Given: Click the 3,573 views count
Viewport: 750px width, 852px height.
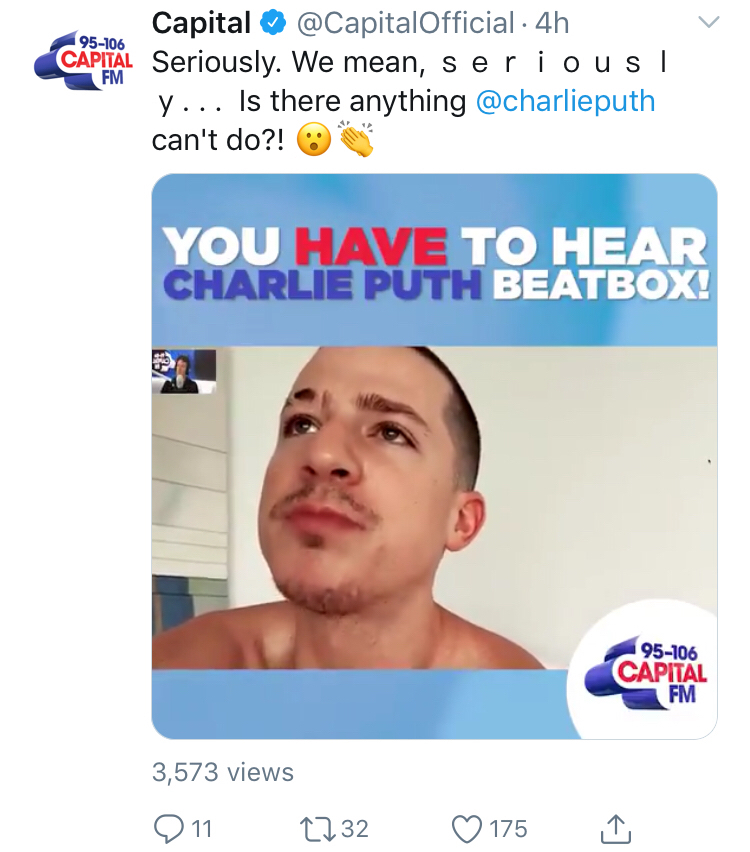Looking at the screenshot, I should (223, 772).
